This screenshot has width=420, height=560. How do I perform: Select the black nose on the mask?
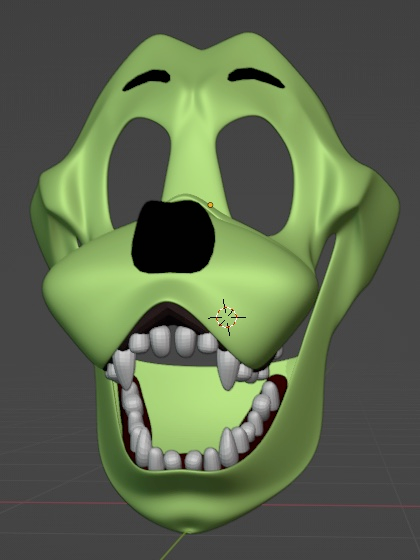(173, 237)
